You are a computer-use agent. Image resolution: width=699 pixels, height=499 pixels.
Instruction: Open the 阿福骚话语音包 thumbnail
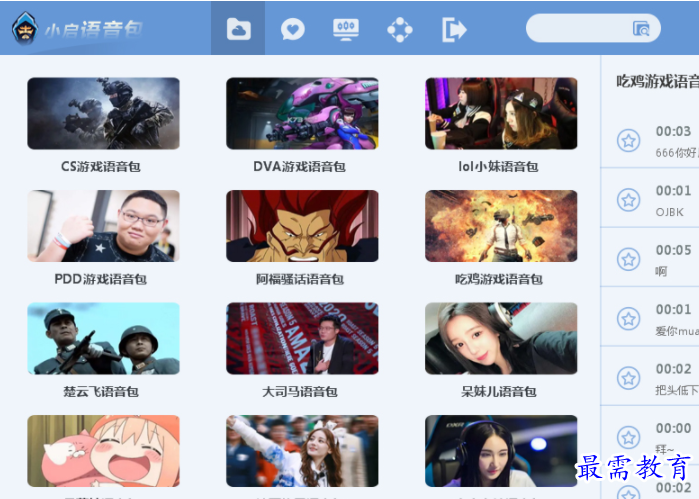302,226
